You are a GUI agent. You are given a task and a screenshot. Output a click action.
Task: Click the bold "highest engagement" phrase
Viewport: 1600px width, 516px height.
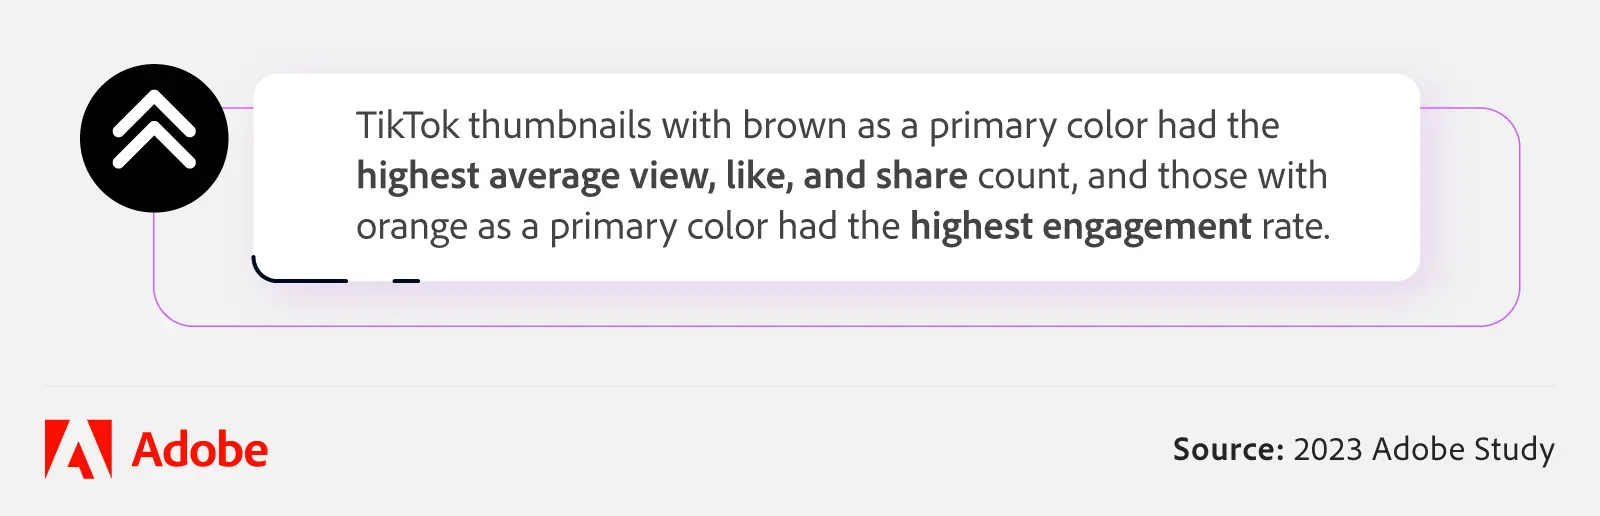1080,227
